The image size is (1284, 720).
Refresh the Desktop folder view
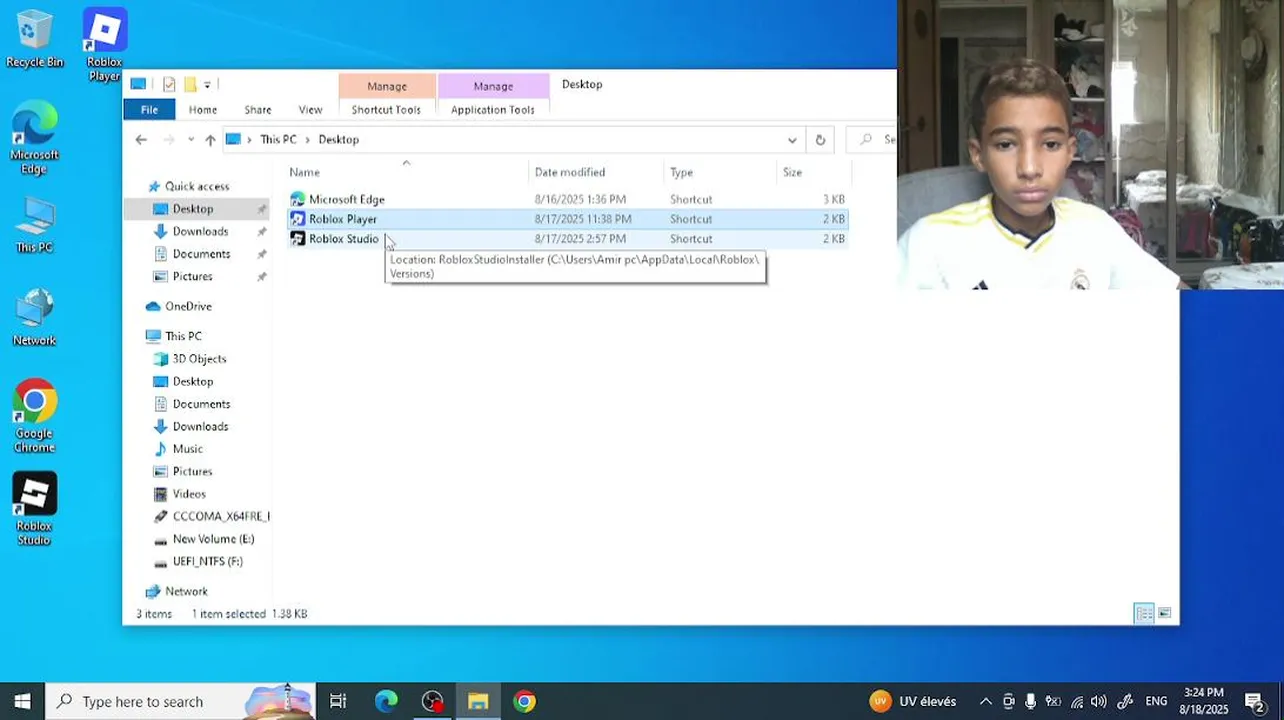pos(820,140)
